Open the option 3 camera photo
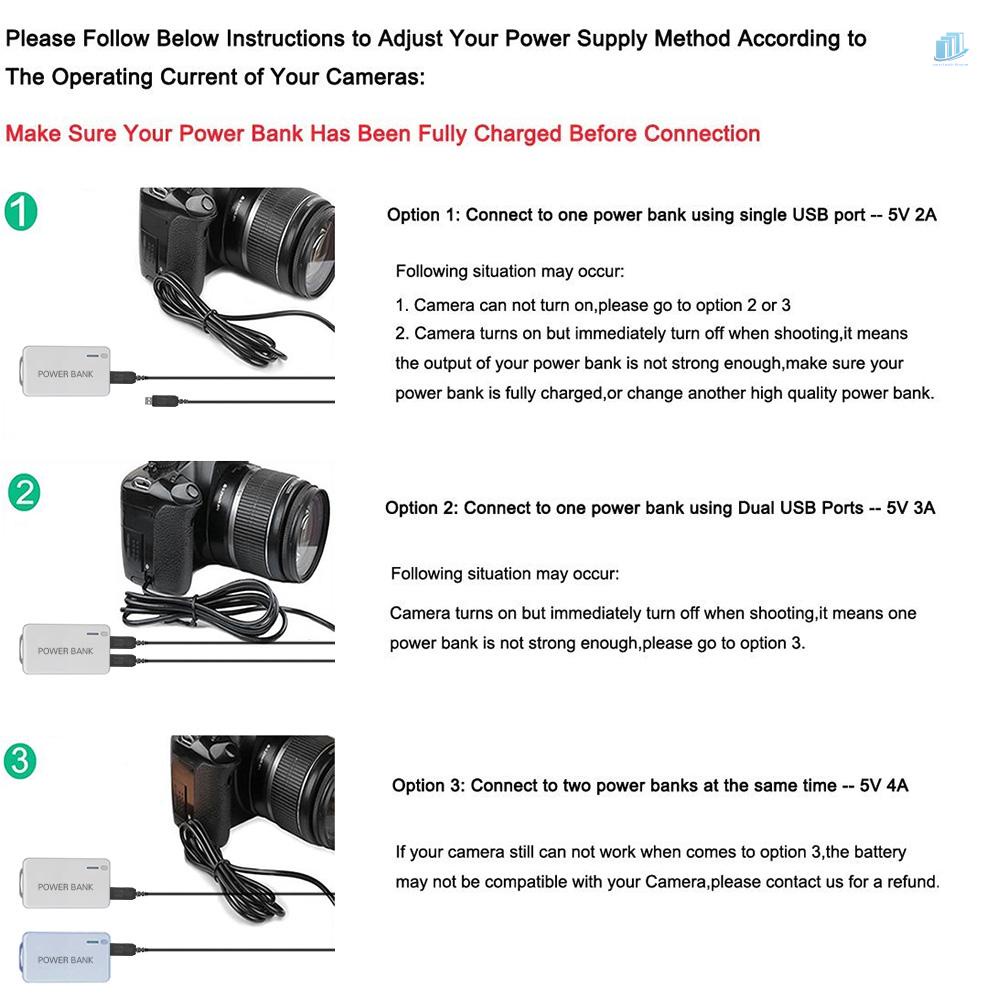1000x1000 pixels. pos(253,826)
